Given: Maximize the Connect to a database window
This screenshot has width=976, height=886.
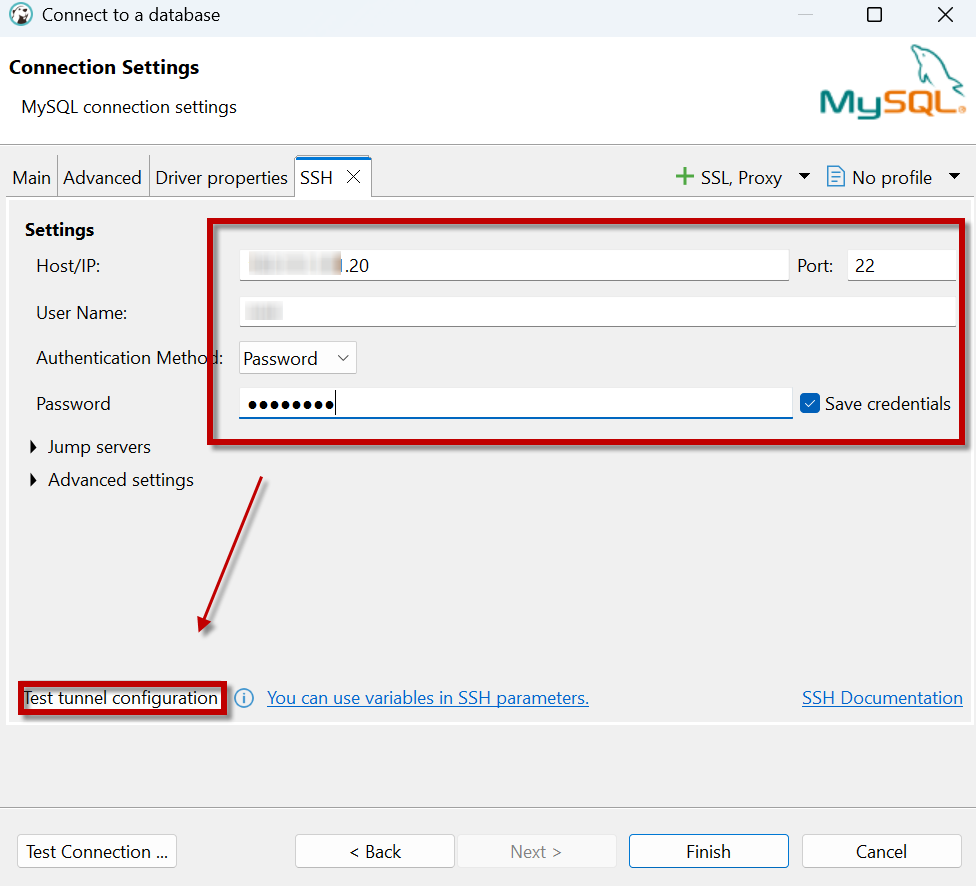Looking at the screenshot, I should 874,15.
